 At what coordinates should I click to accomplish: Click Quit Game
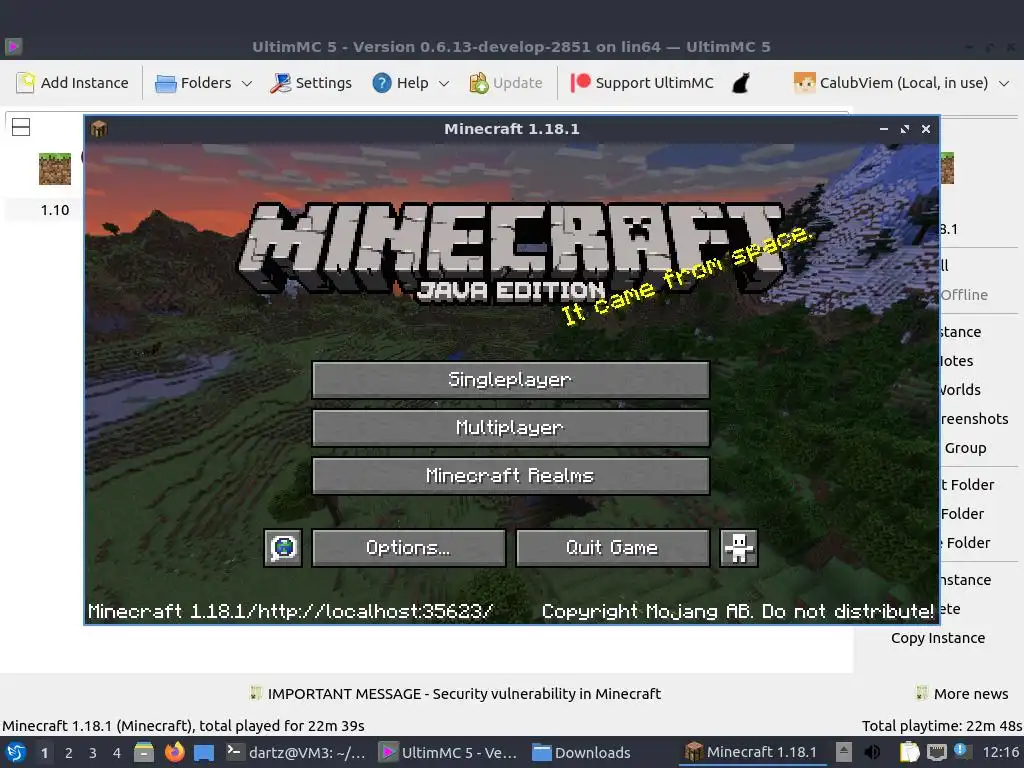coord(613,547)
